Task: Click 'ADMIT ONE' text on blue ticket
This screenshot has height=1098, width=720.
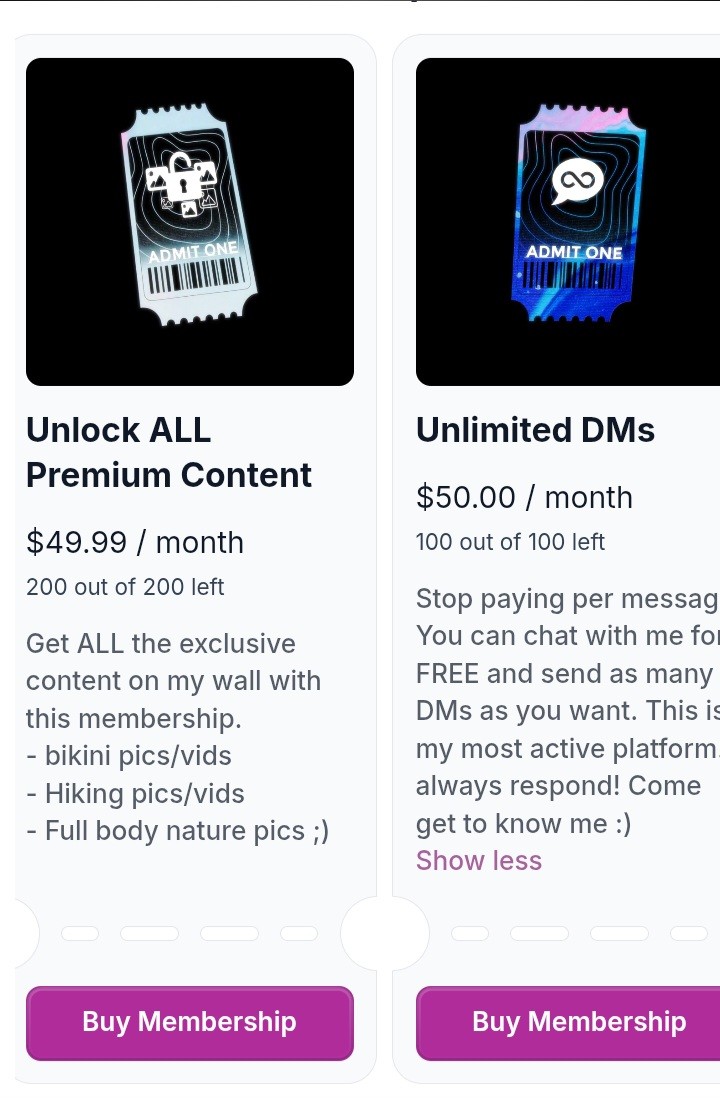Action: (574, 252)
